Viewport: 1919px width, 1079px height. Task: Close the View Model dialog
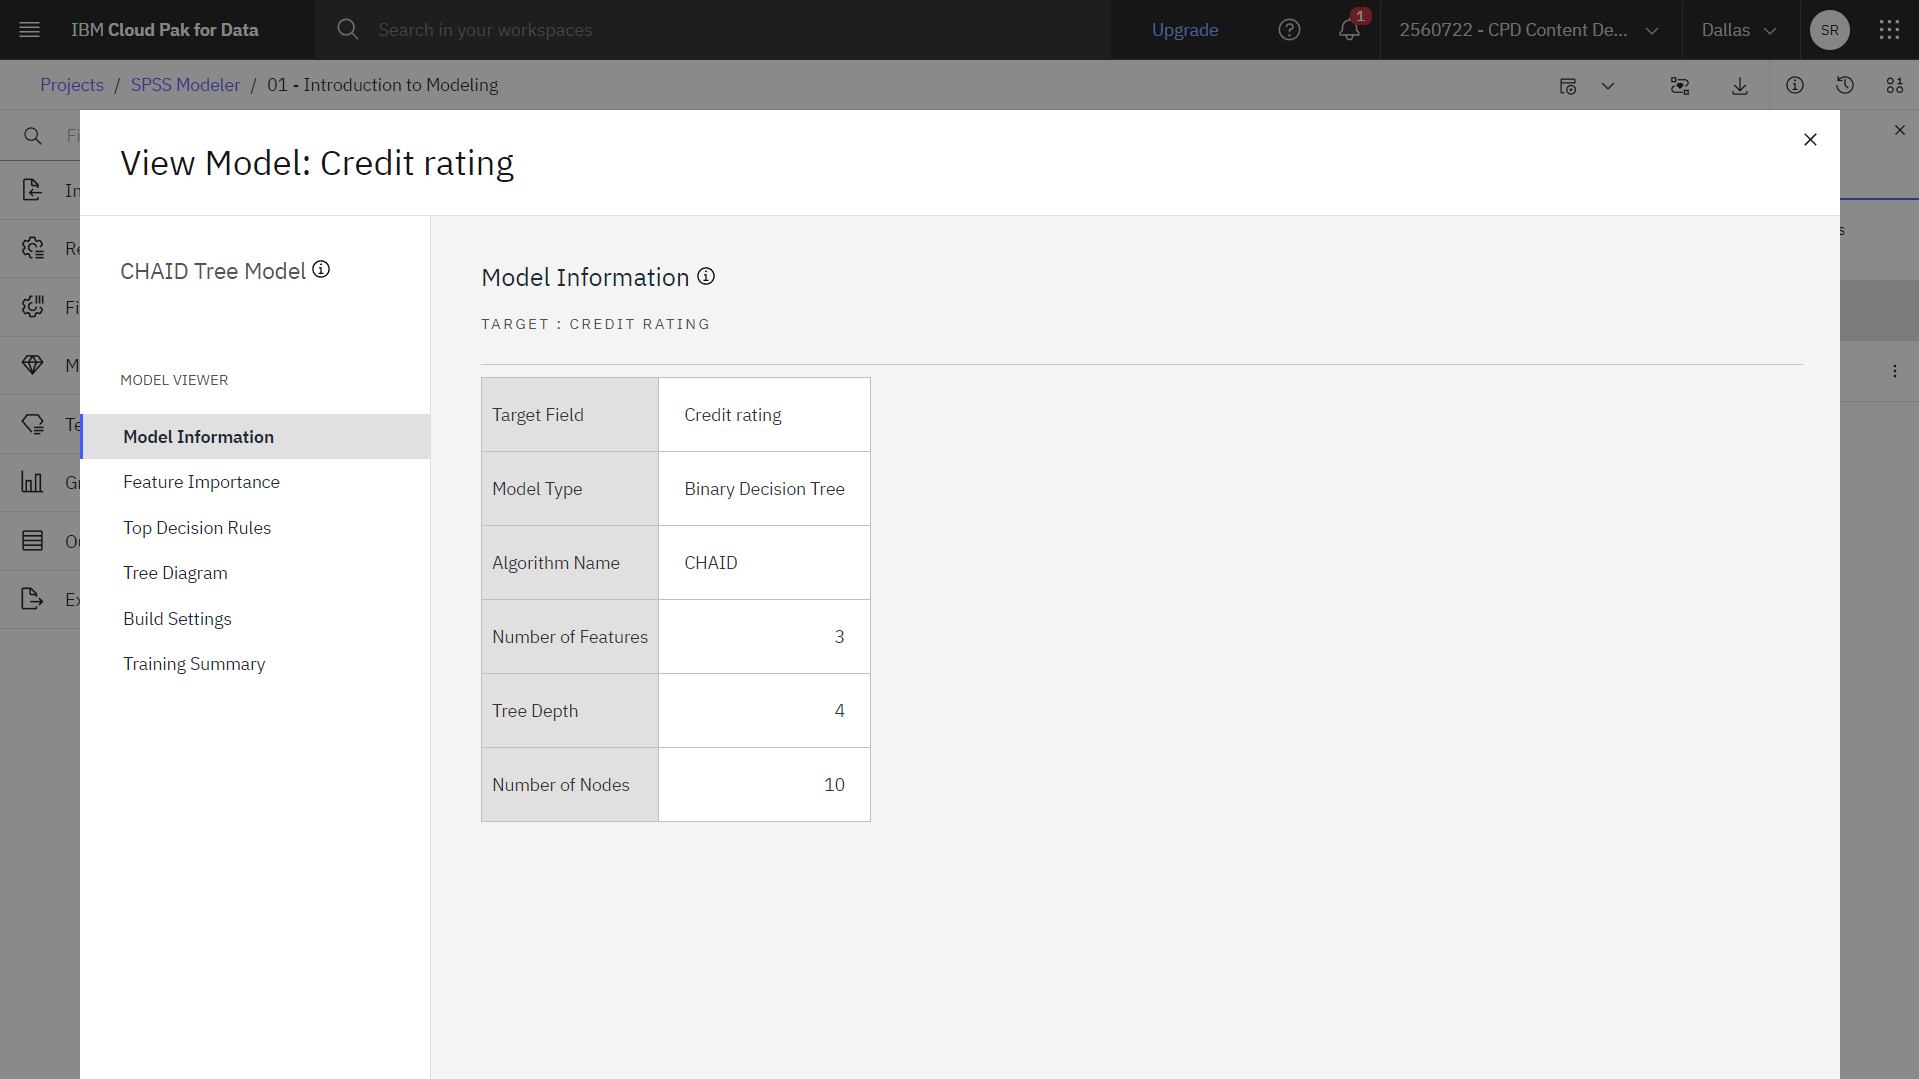(x=1810, y=140)
